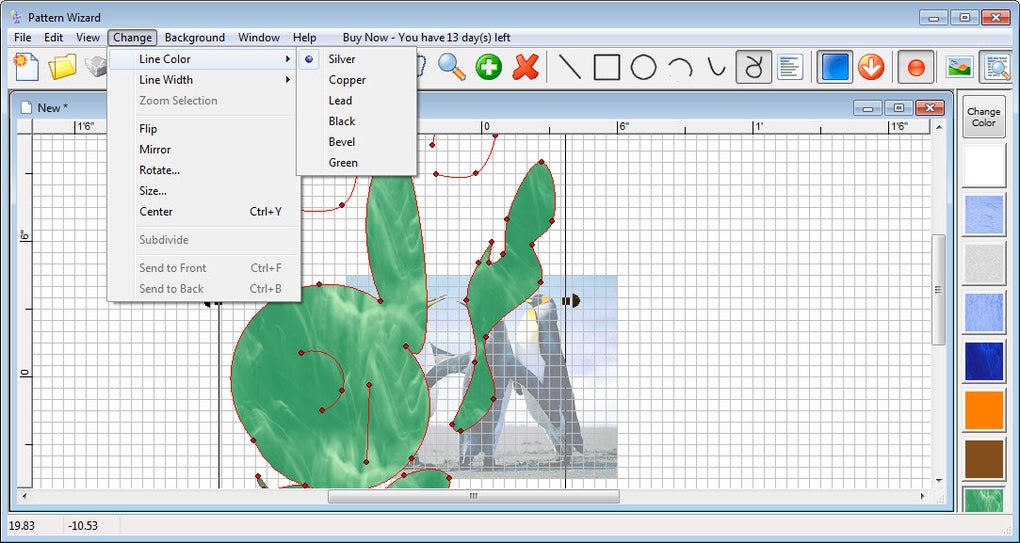Click the landscape background image icon
This screenshot has height=543, width=1020.
960,67
